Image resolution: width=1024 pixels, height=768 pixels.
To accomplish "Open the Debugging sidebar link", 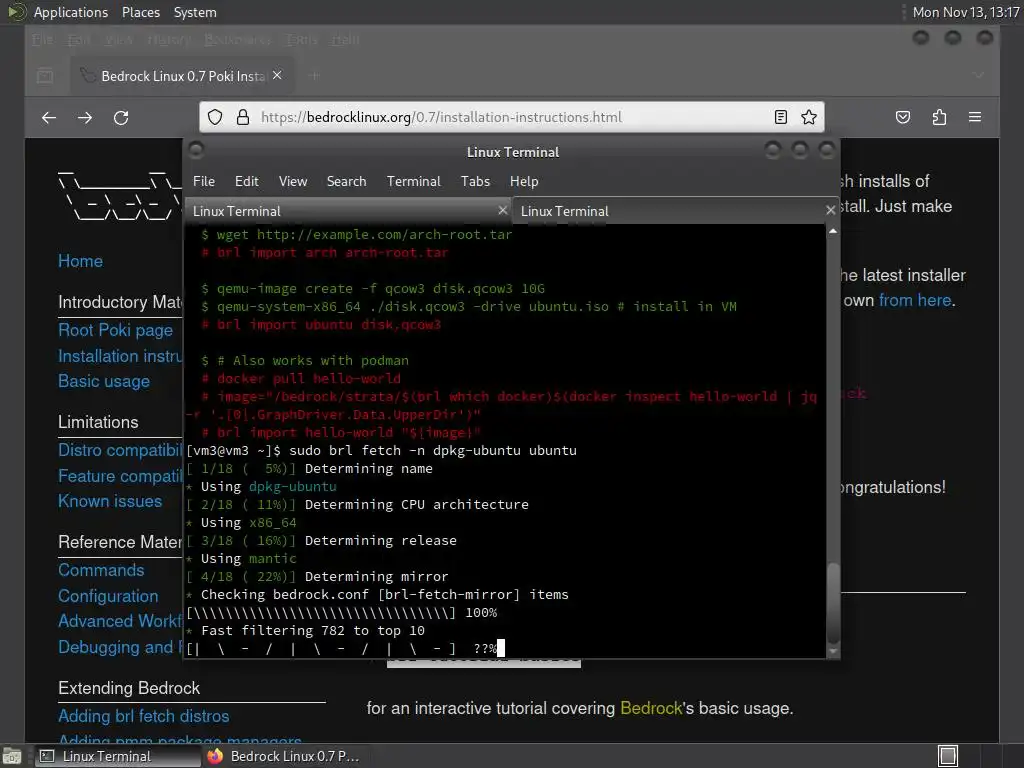I will click(x=120, y=647).
